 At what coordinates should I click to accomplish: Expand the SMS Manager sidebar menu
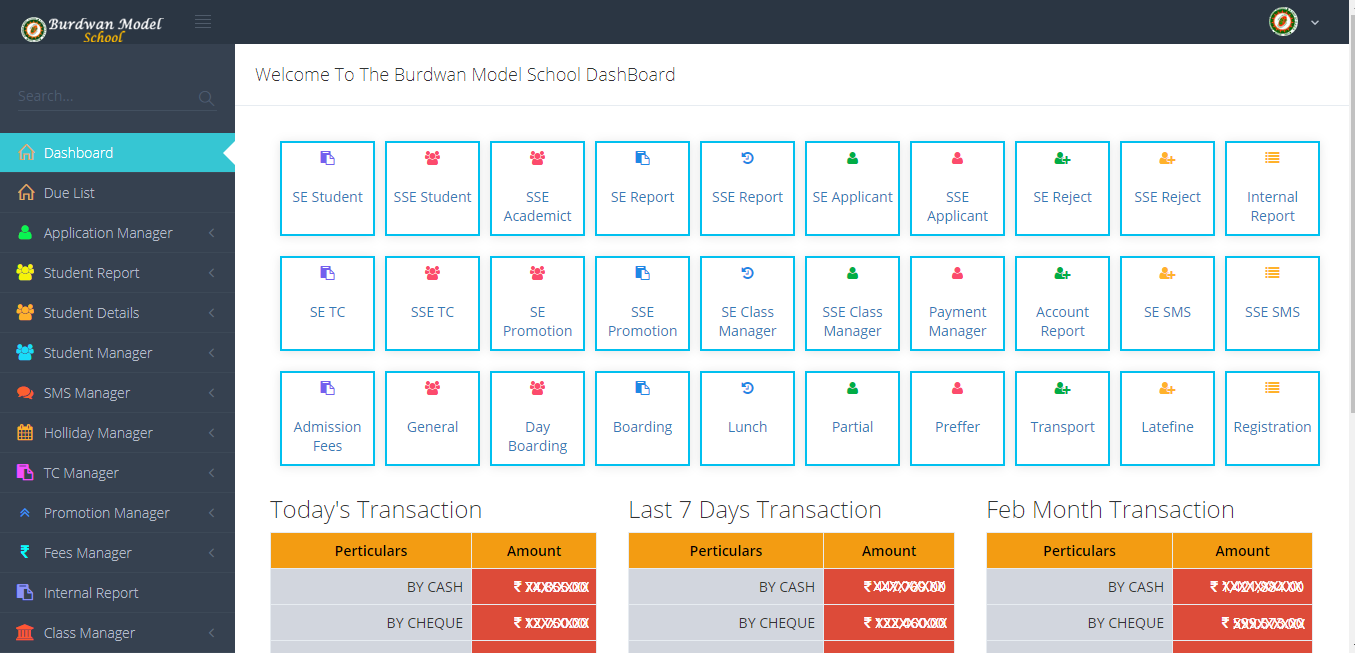click(87, 393)
